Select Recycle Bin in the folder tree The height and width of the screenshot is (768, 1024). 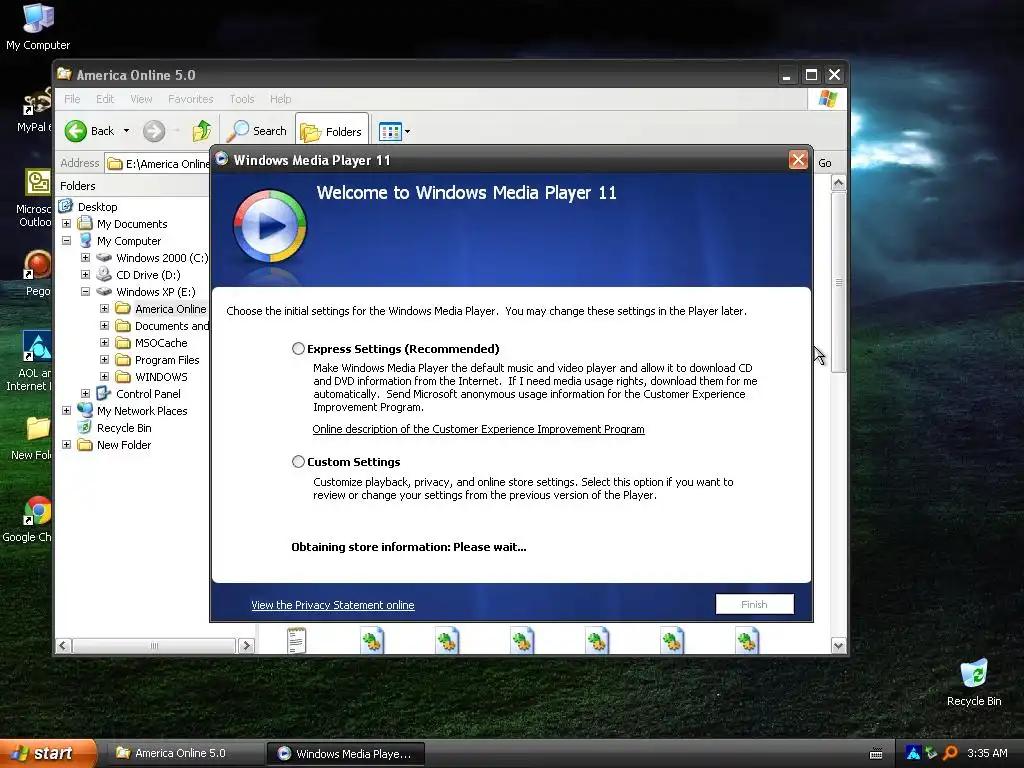click(x=123, y=428)
